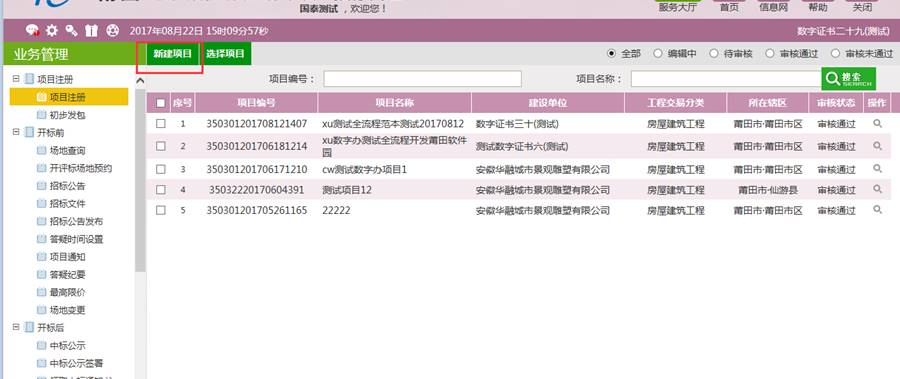This screenshot has height=379, width=900.
Task: Open 招标文件 in sidebar
Action: (x=67, y=204)
